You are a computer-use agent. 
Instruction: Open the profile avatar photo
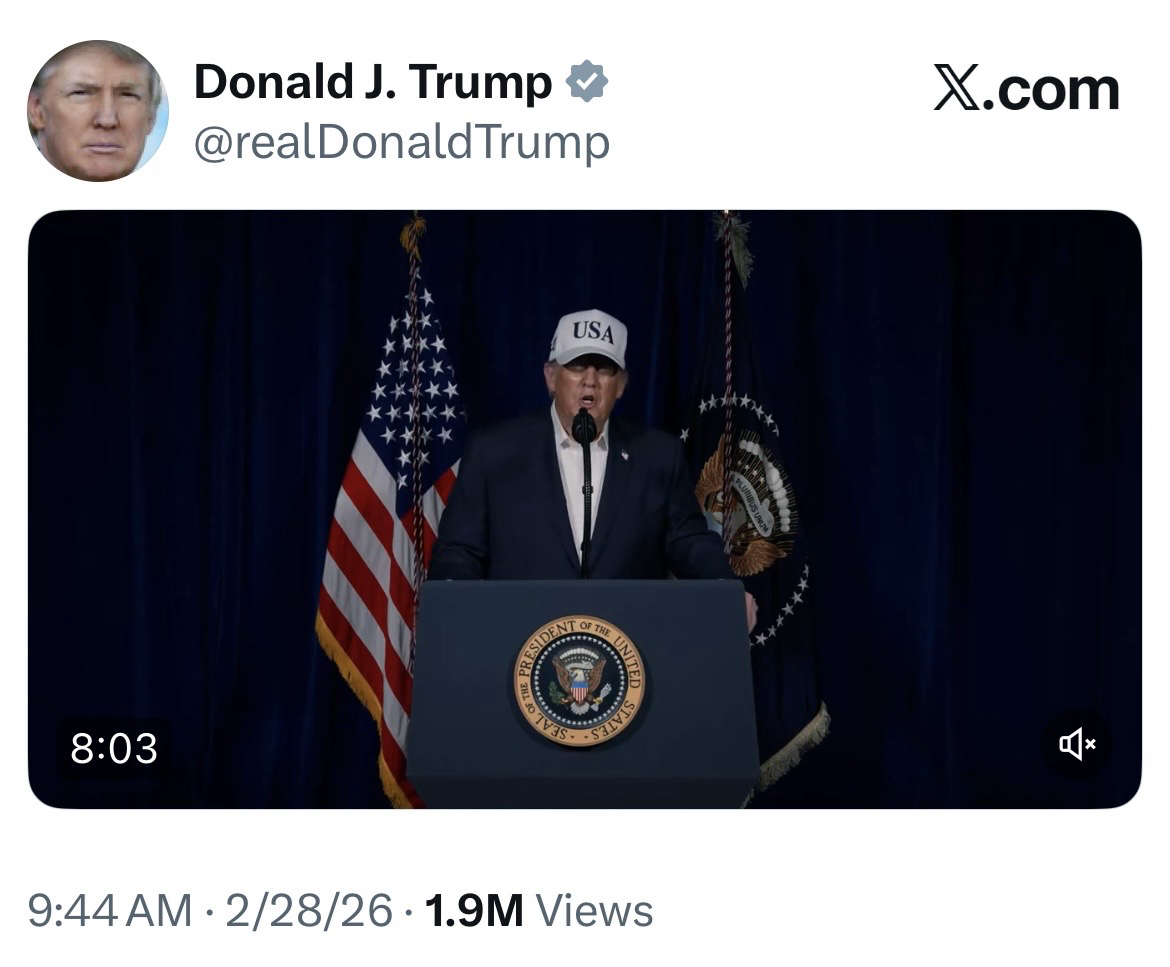pyautogui.click(x=98, y=111)
